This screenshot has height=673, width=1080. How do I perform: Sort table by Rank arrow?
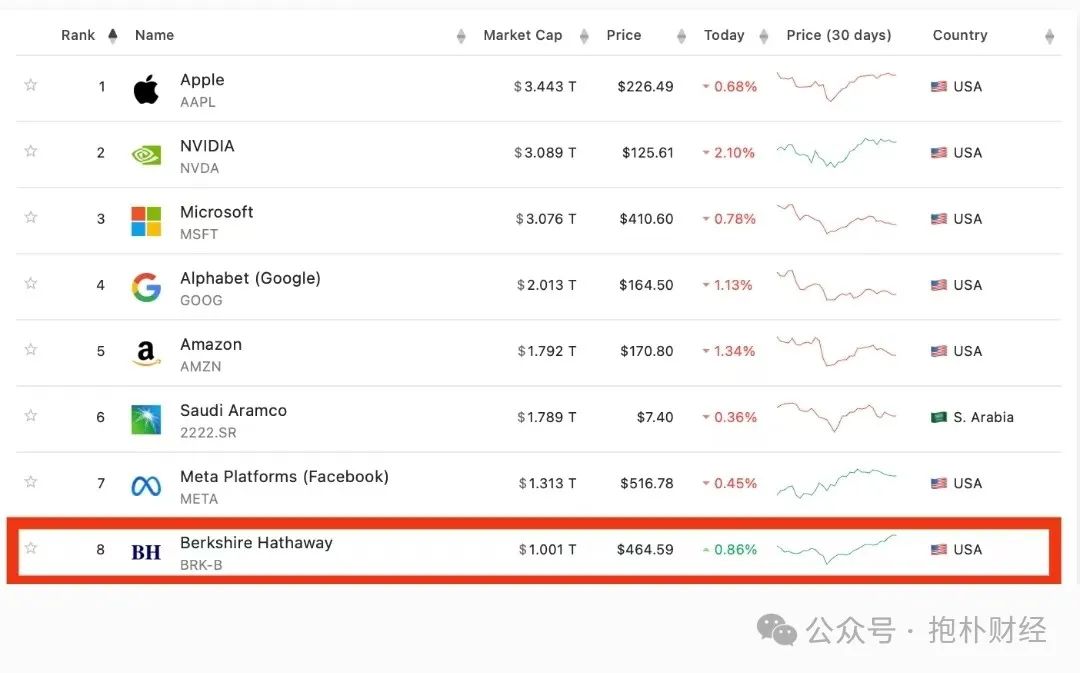pyautogui.click(x=112, y=36)
